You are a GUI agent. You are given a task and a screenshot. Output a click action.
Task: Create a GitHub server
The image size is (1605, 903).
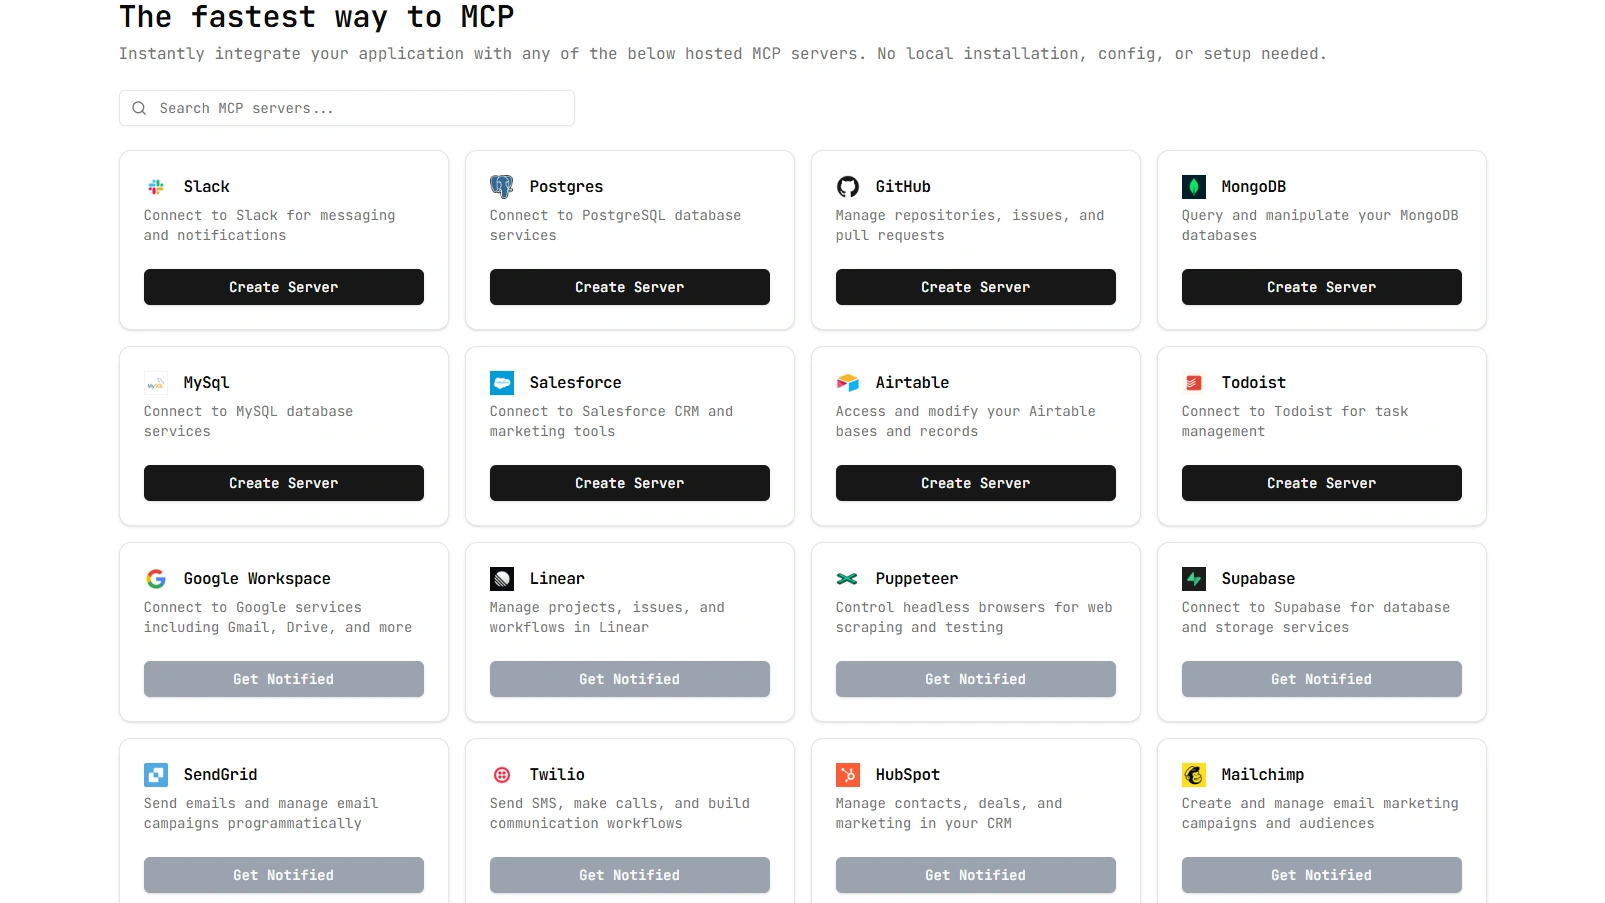(976, 287)
